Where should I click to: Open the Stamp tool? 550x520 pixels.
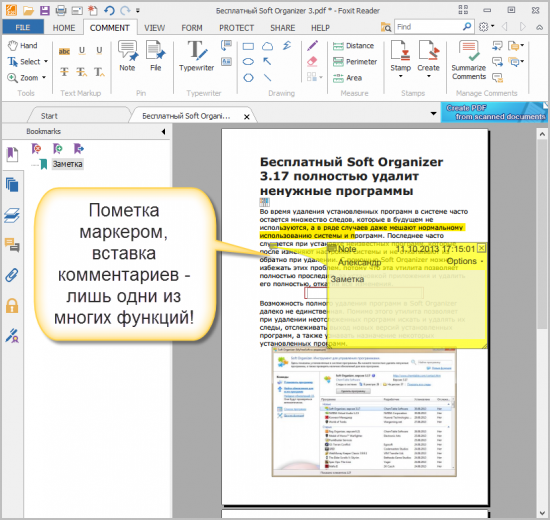pos(401,58)
